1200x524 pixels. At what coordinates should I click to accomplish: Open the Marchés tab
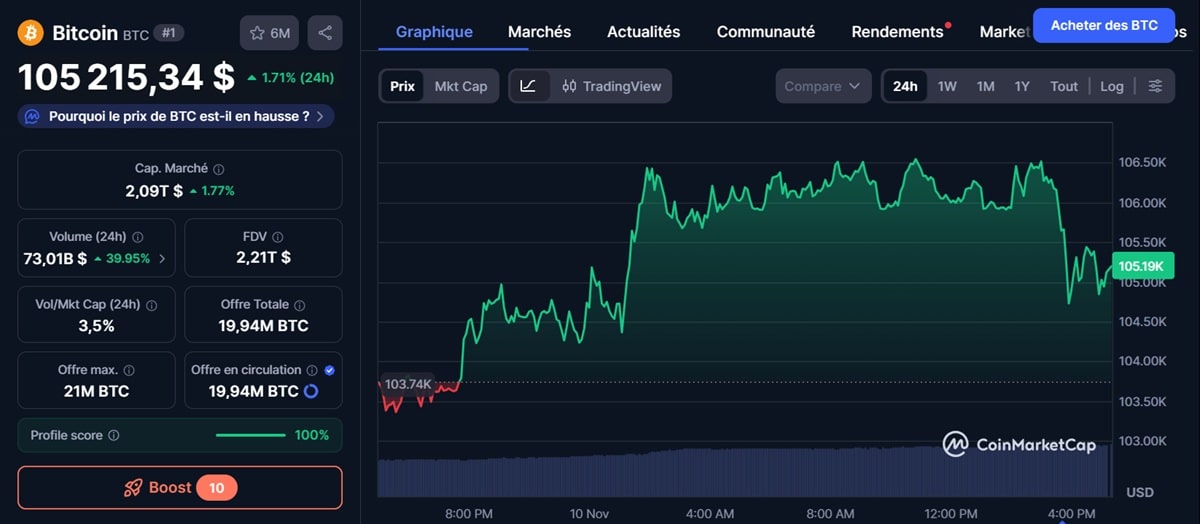pyautogui.click(x=539, y=32)
